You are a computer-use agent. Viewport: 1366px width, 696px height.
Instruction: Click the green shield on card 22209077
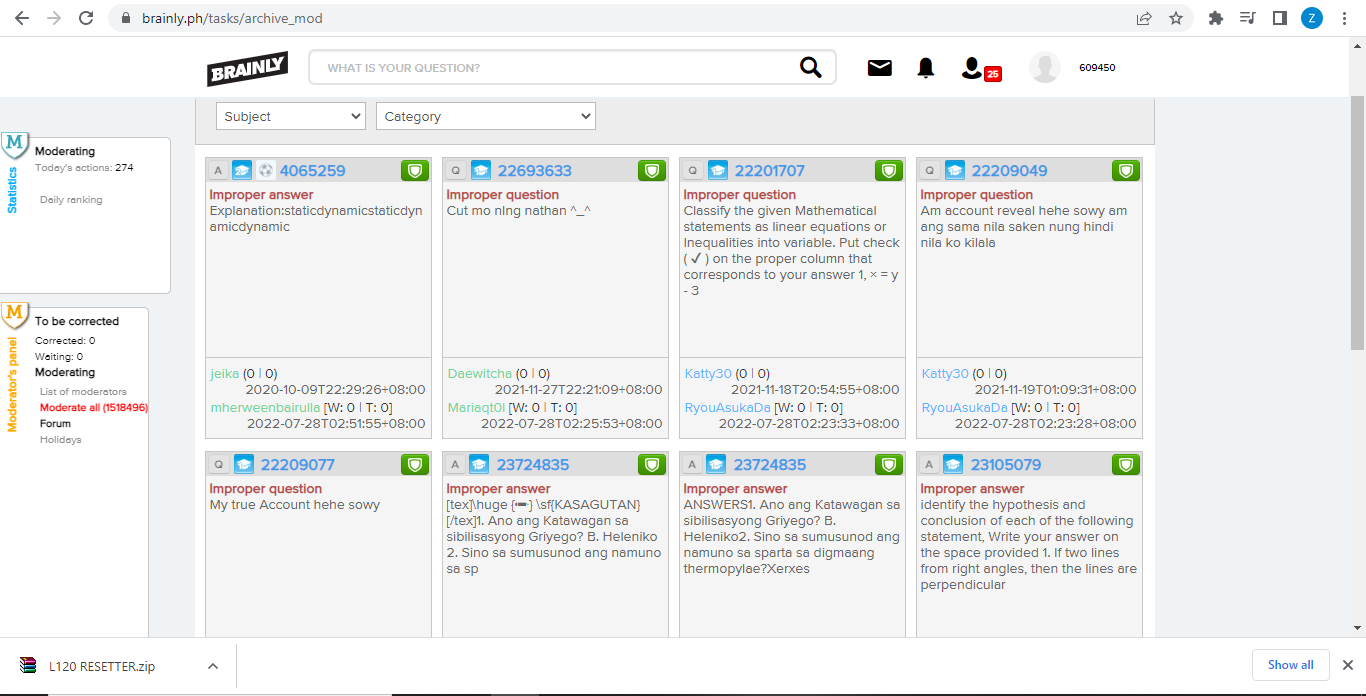pyautogui.click(x=415, y=464)
